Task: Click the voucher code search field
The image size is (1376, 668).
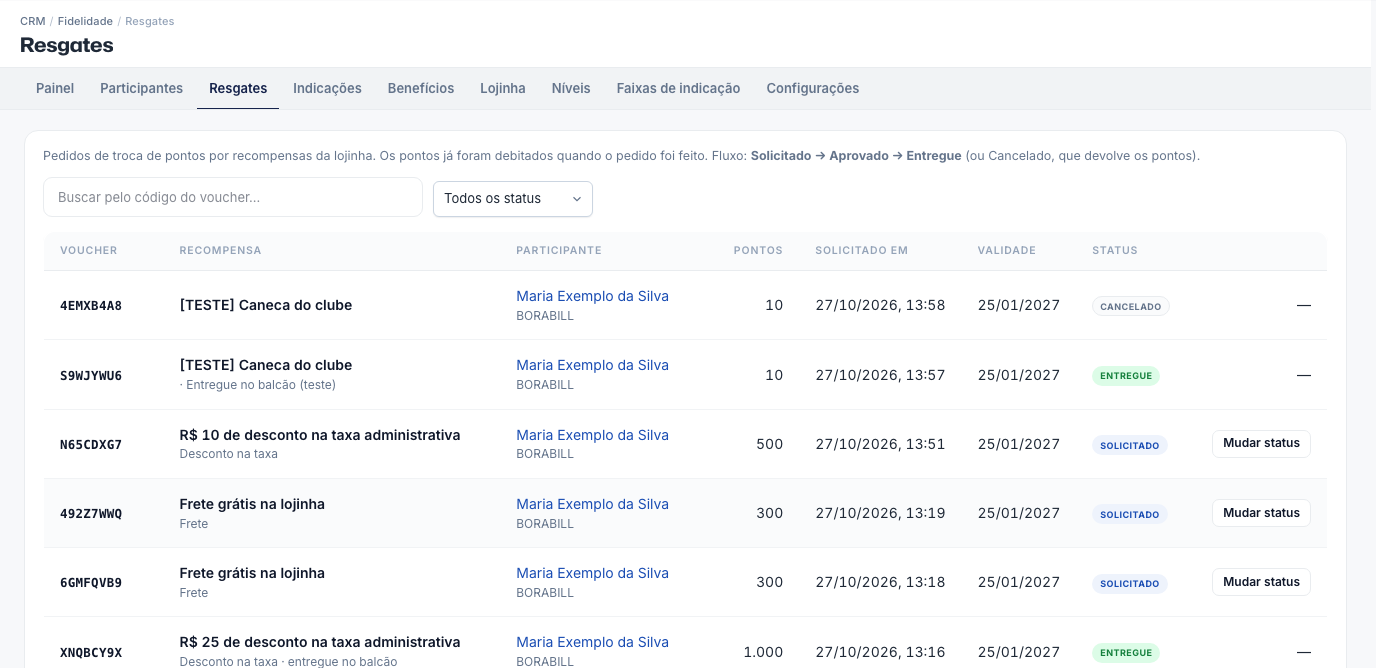Action: 233,197
